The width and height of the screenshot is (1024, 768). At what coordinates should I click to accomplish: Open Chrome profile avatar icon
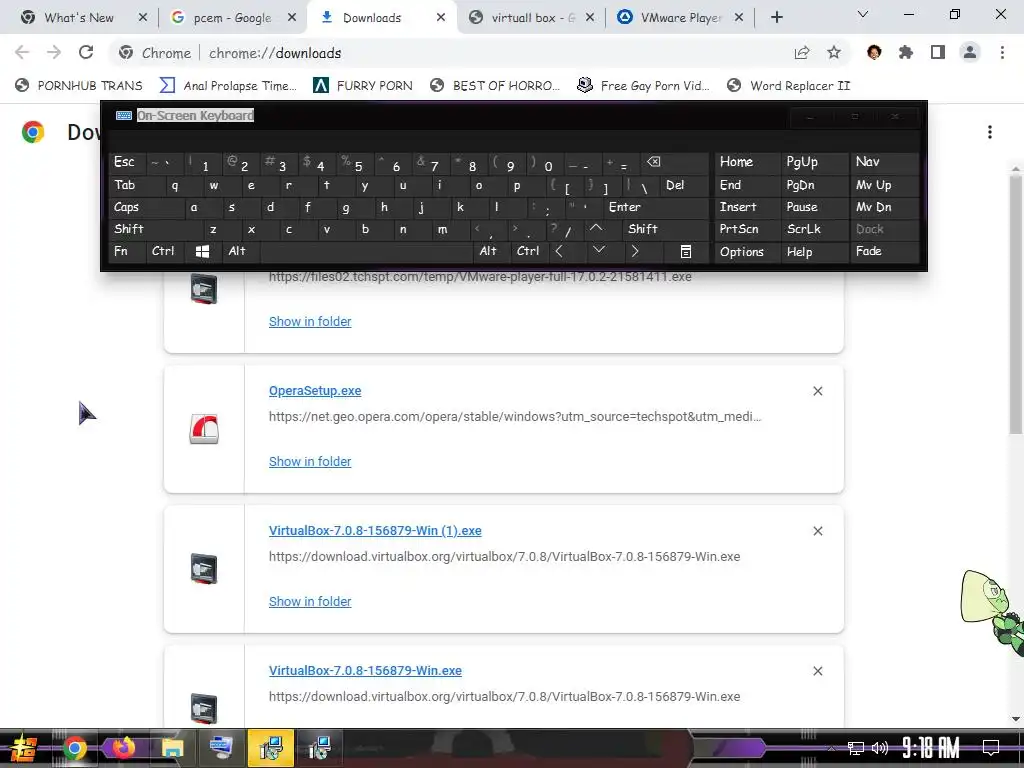click(970, 52)
